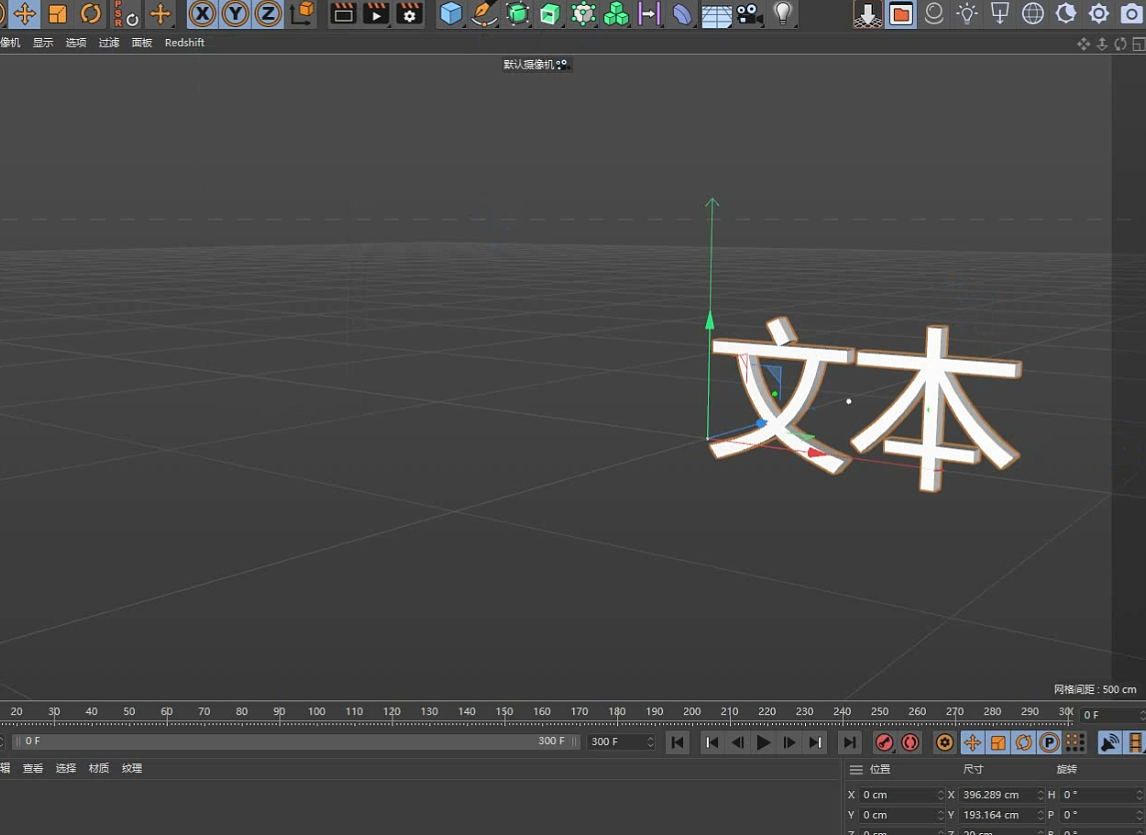Select the Move tool
Viewport: 1146px width, 835px height.
point(25,15)
